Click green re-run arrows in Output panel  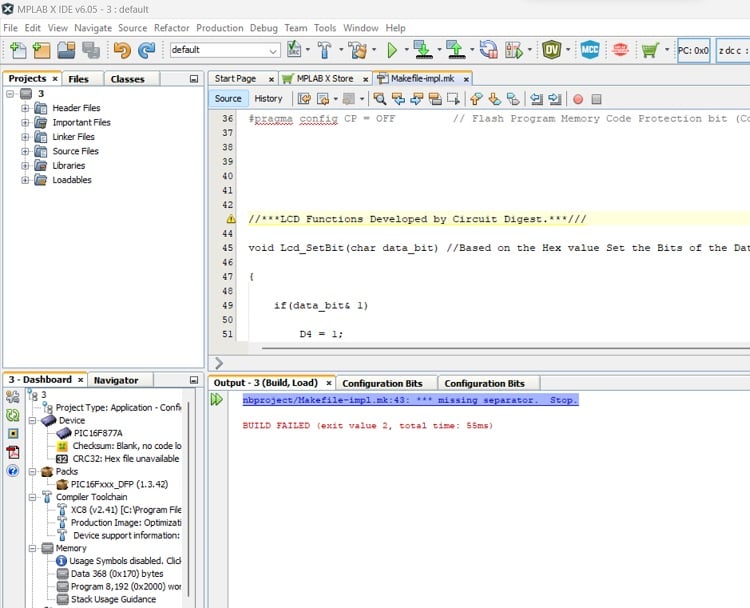[x=217, y=400]
